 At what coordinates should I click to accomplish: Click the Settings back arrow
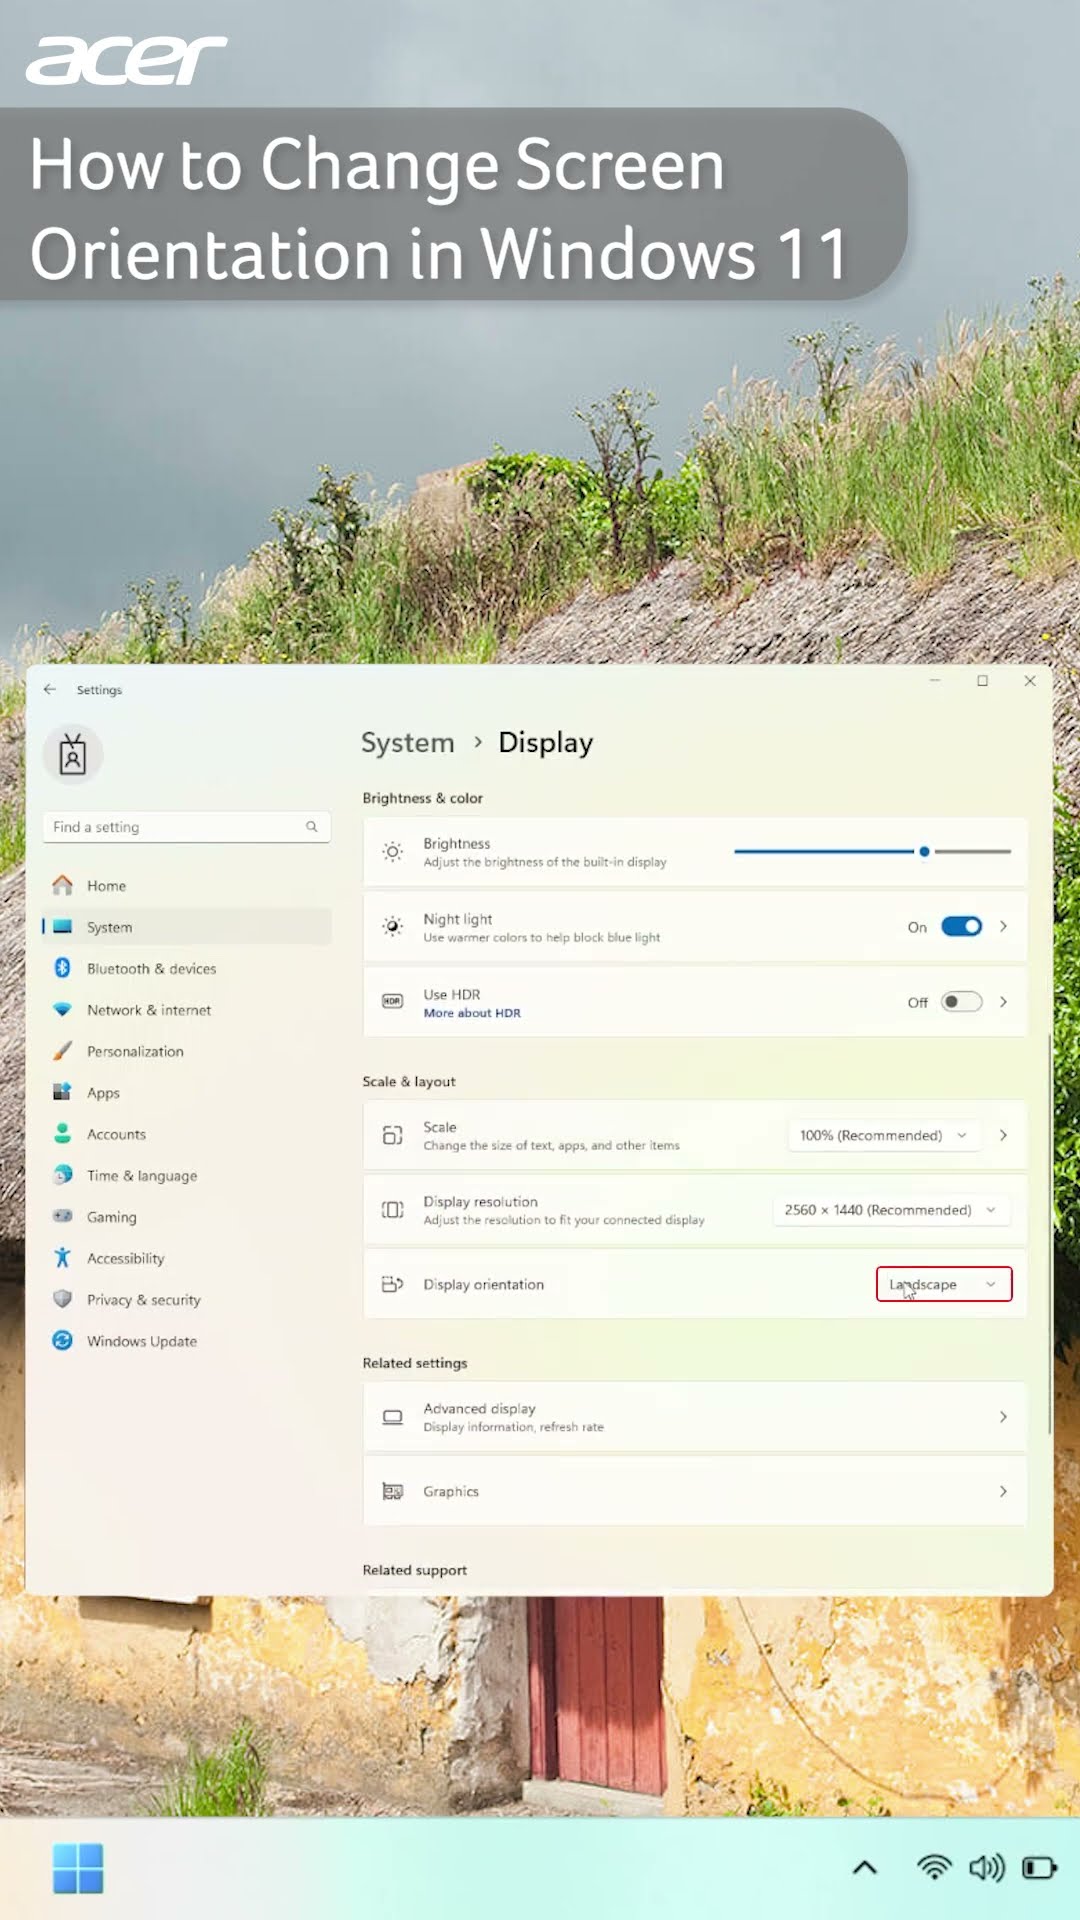[x=49, y=689]
